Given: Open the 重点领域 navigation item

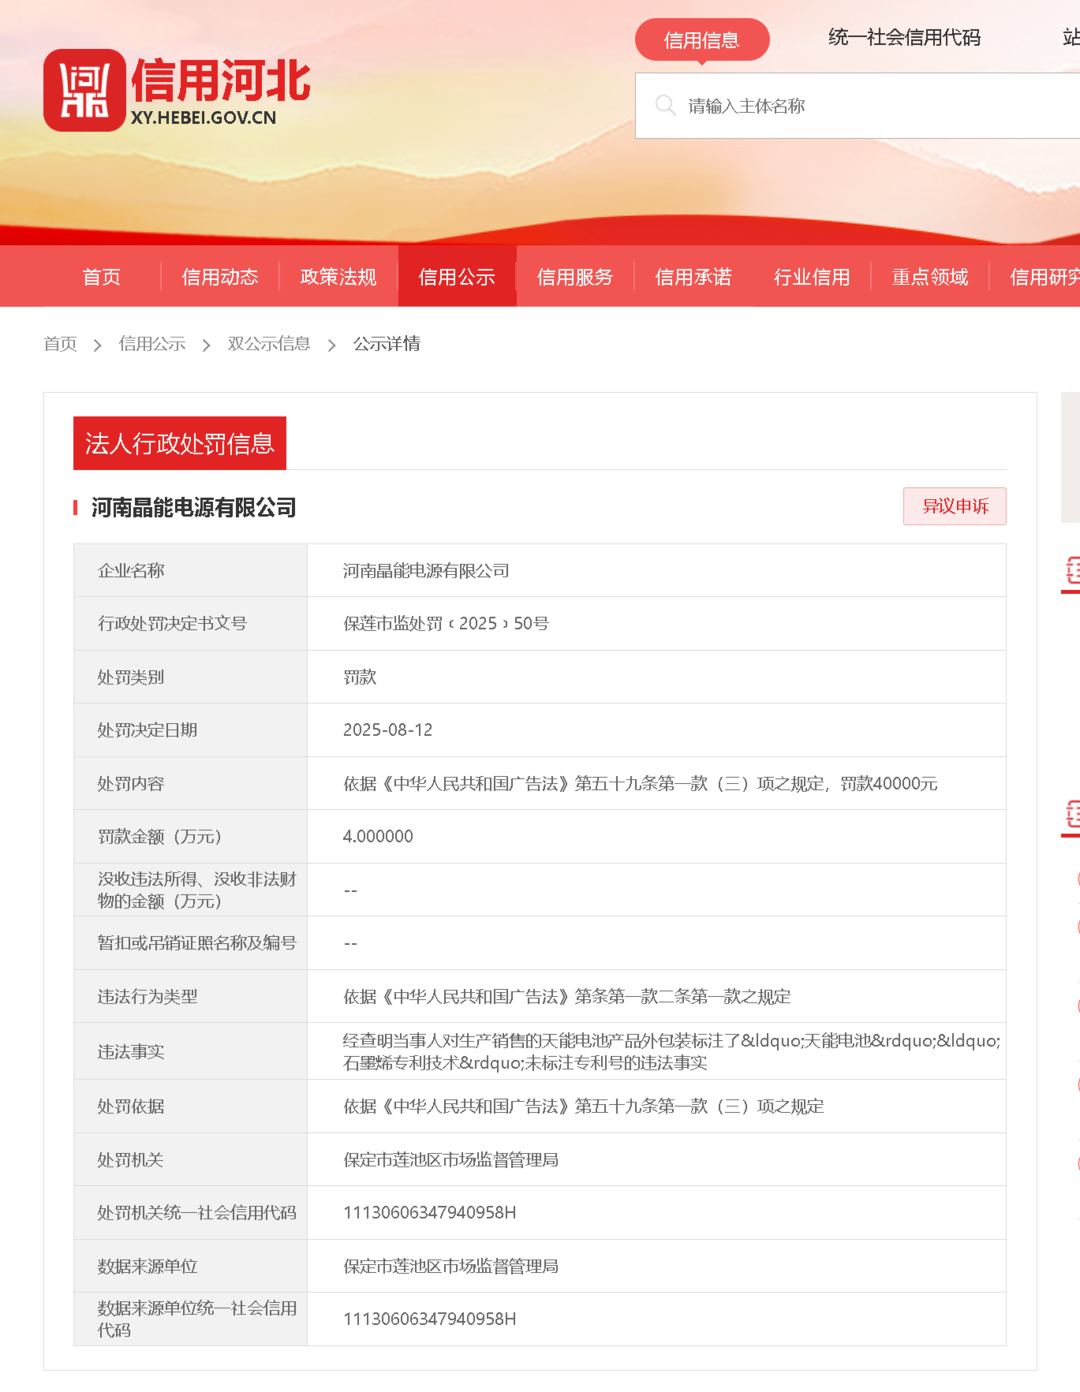Looking at the screenshot, I should pos(930,277).
